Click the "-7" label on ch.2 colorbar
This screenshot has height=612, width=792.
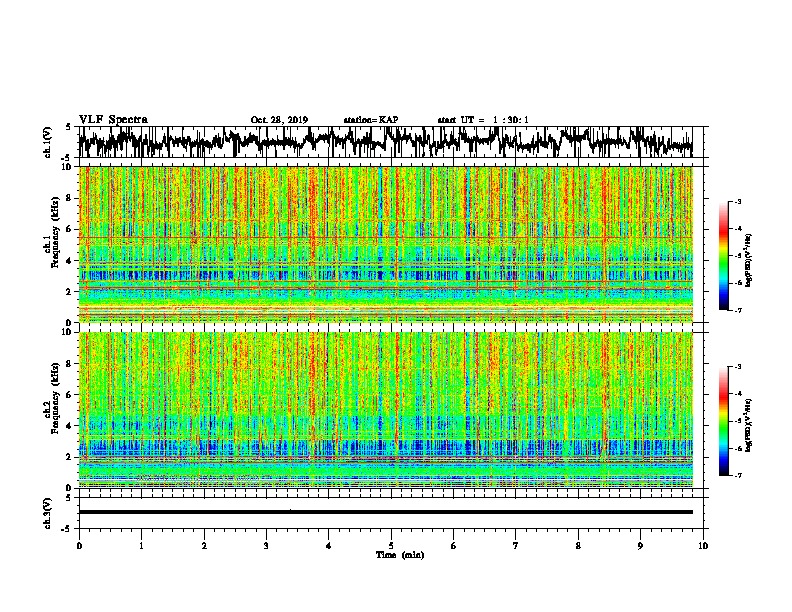738,476
